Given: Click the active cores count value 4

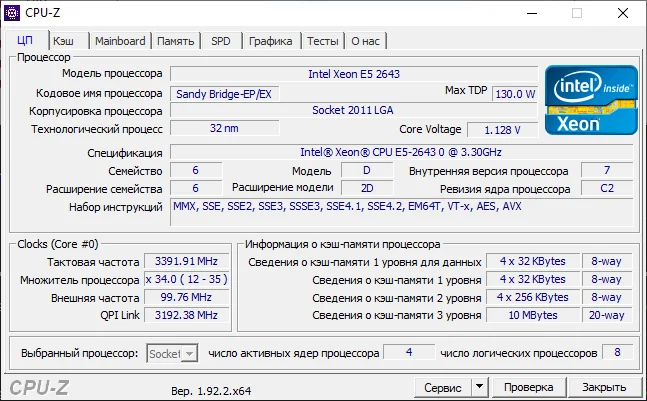Looking at the screenshot, I should click(409, 352).
